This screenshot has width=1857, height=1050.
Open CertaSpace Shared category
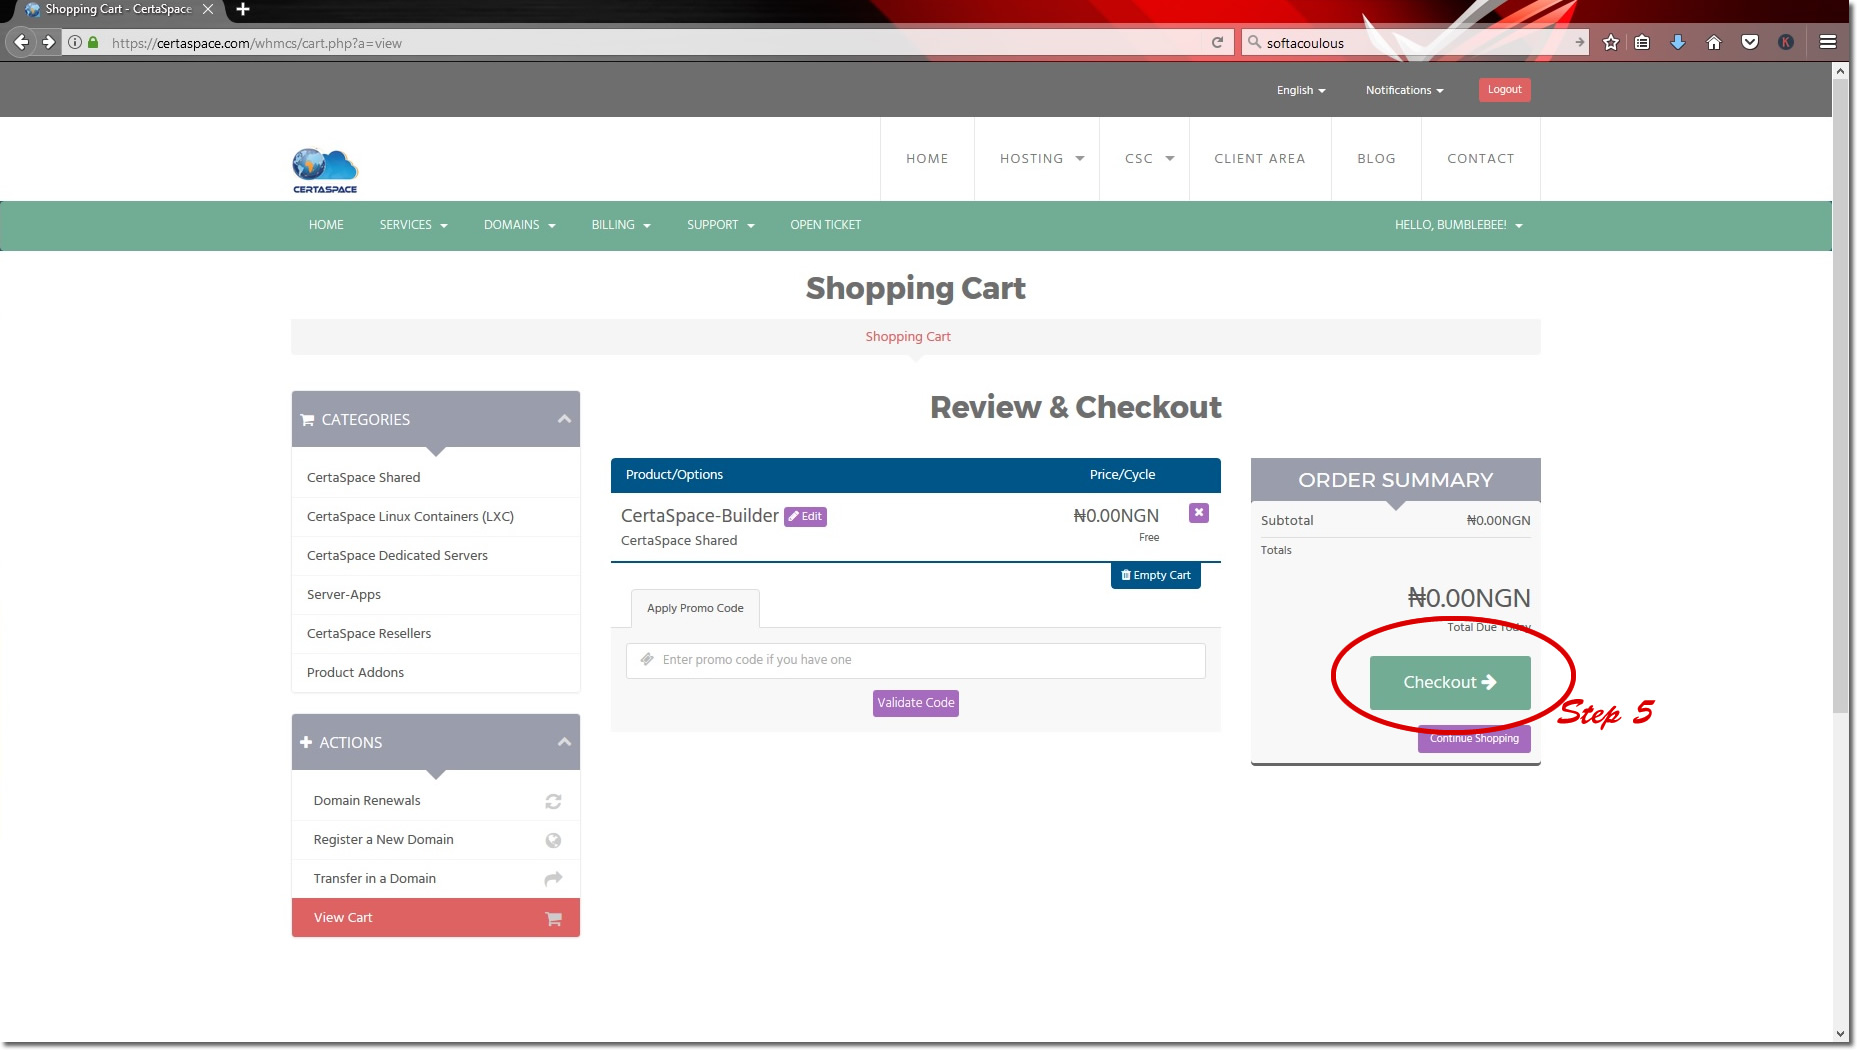click(x=435, y=478)
